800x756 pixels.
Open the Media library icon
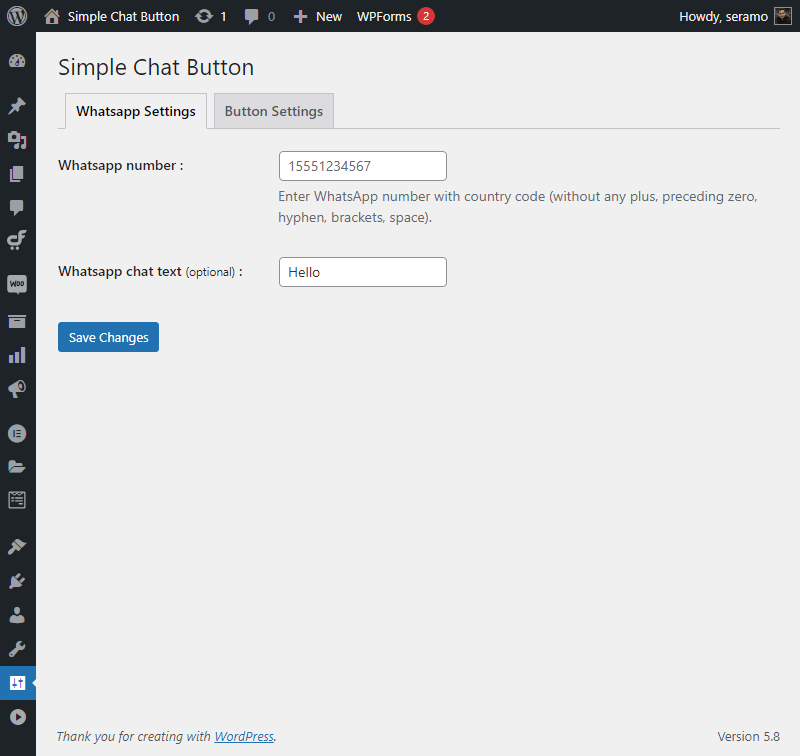(x=17, y=140)
